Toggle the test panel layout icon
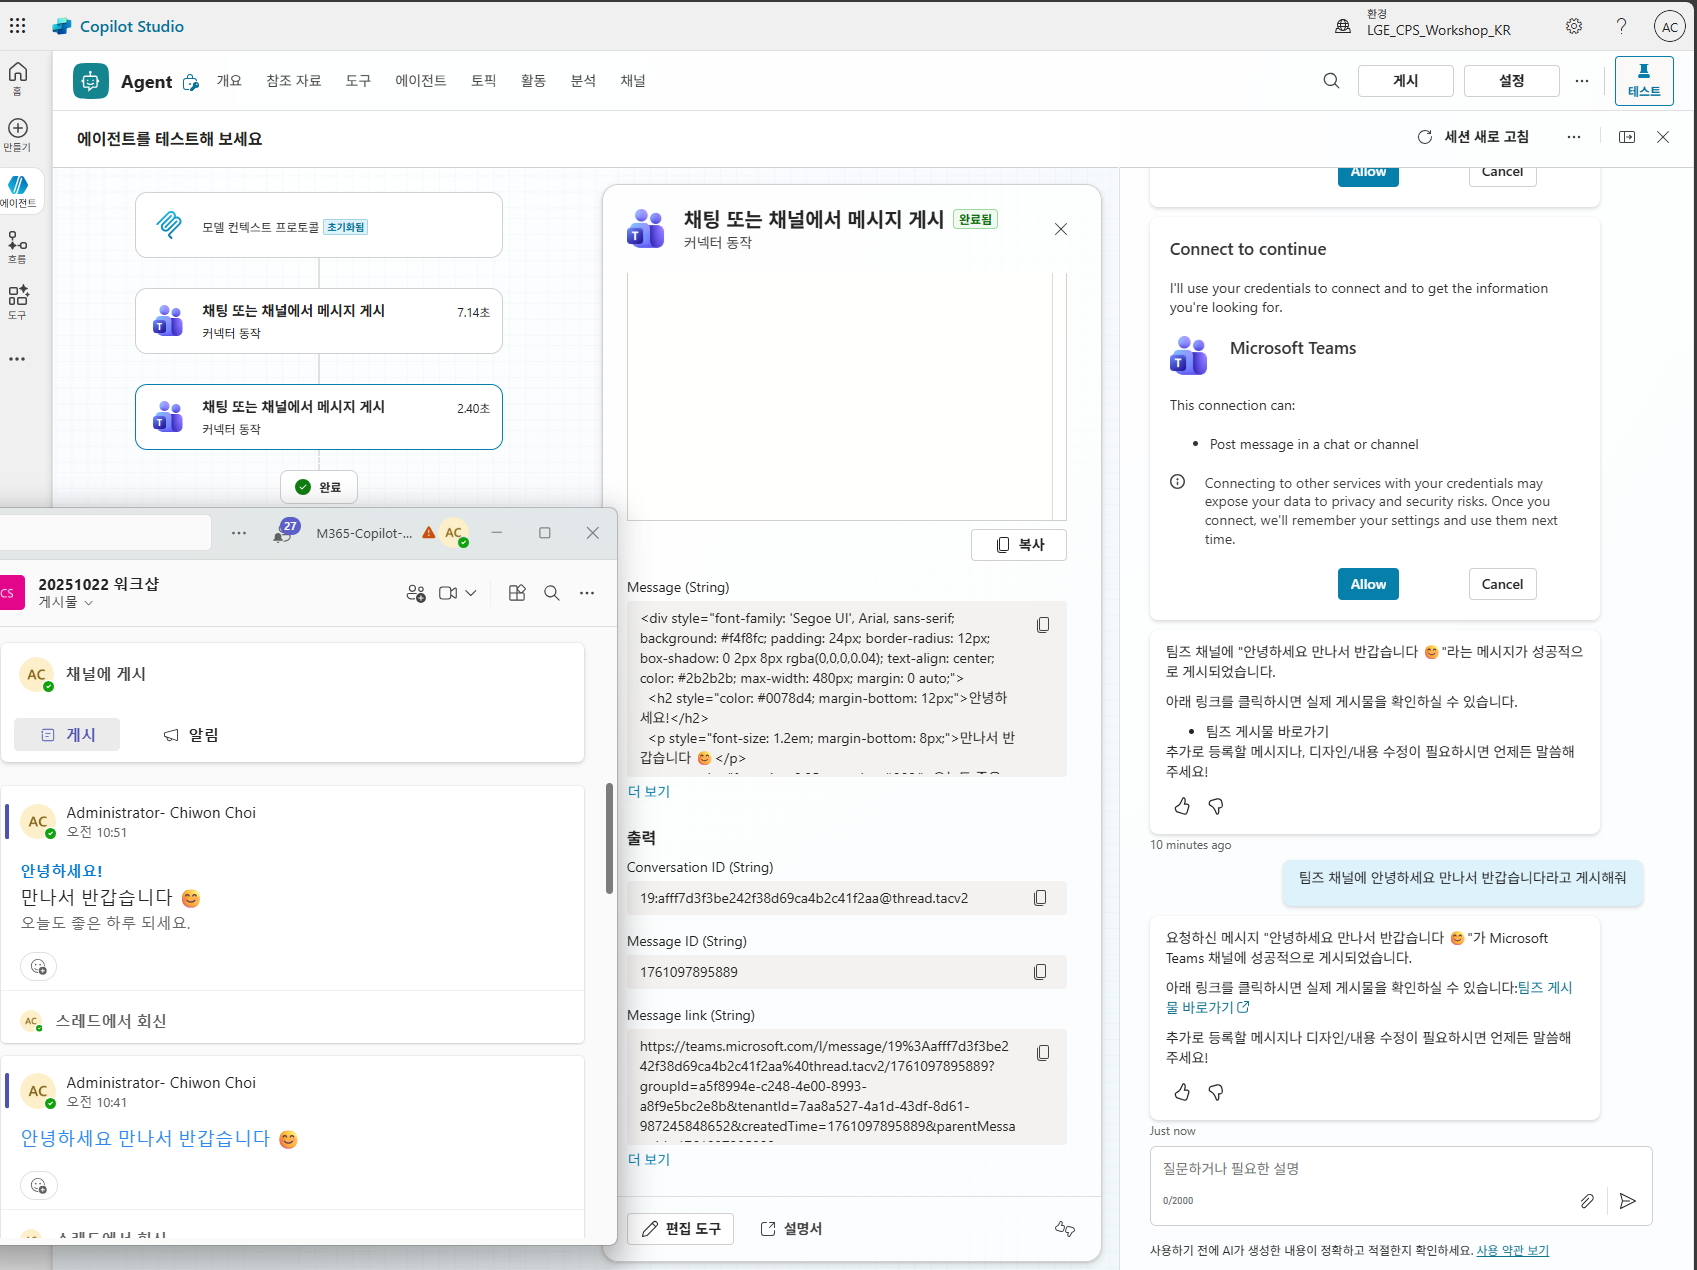This screenshot has height=1270, width=1697. point(1627,137)
